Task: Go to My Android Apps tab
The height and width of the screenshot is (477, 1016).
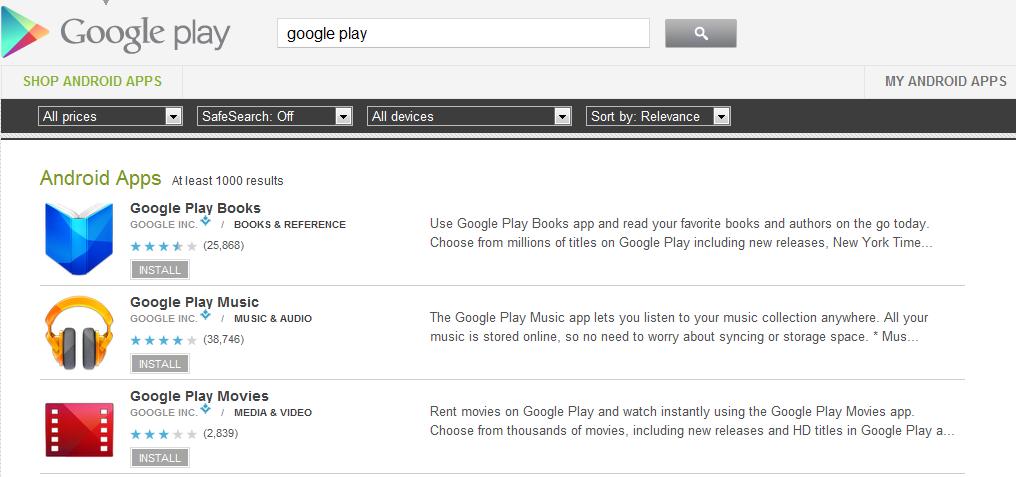Action: click(x=945, y=82)
